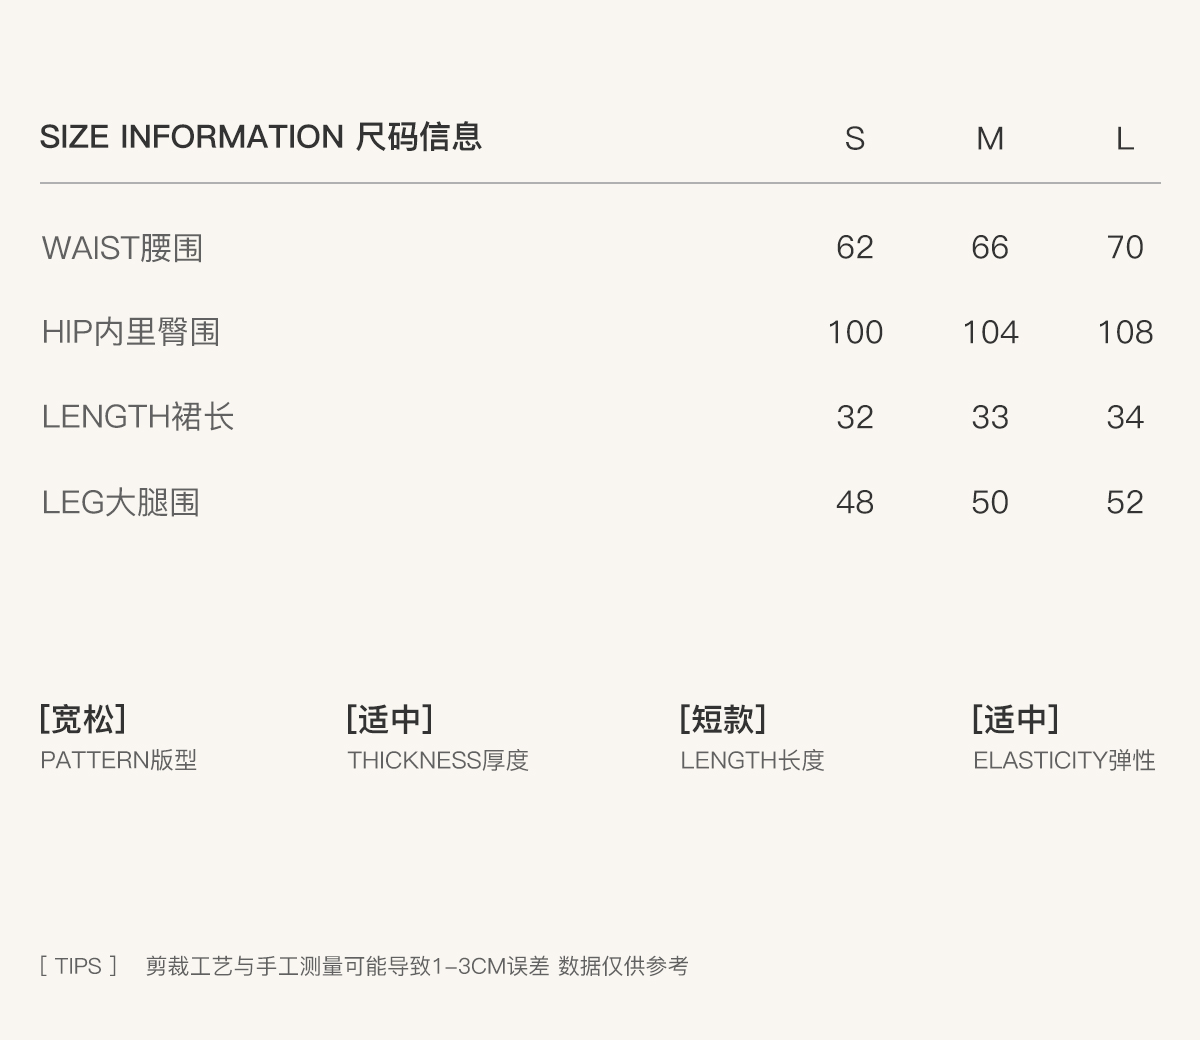Screen dimensions: 1200x1040
Task: Click the HIP内里臀围 row label
Action: 130,332
